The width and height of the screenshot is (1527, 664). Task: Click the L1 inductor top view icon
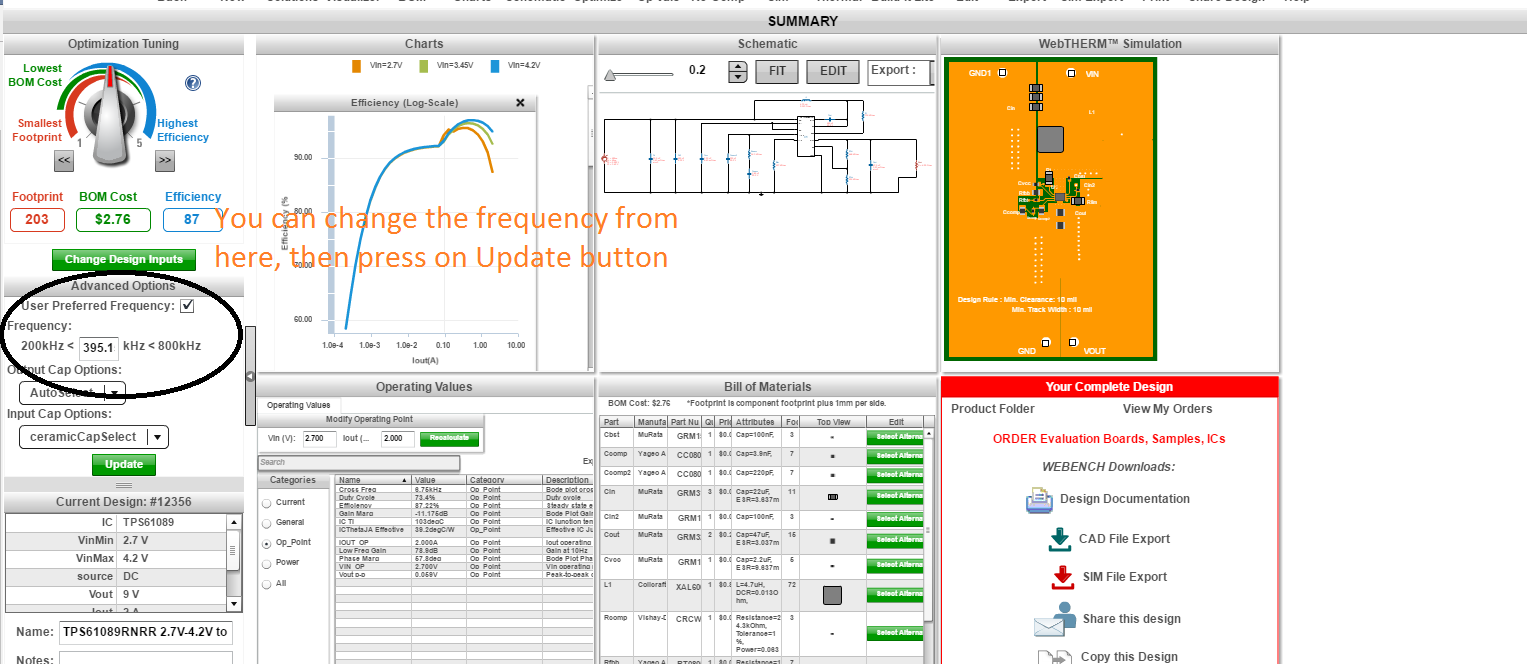[x=832, y=595]
